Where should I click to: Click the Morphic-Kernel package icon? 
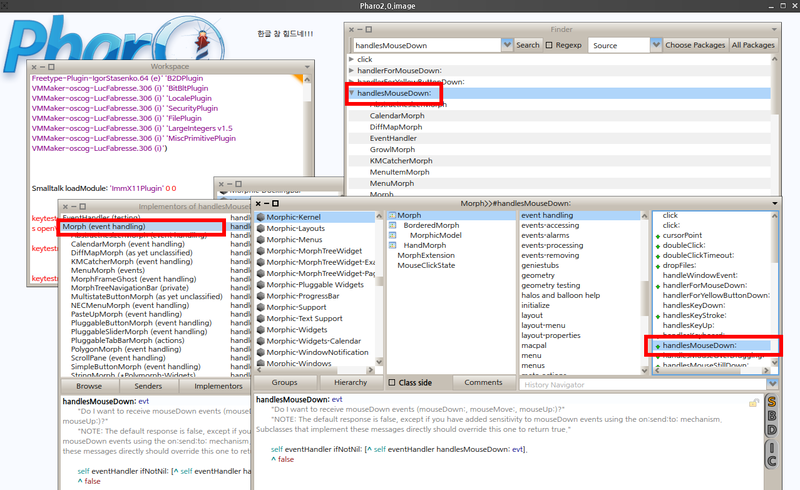click(260, 216)
